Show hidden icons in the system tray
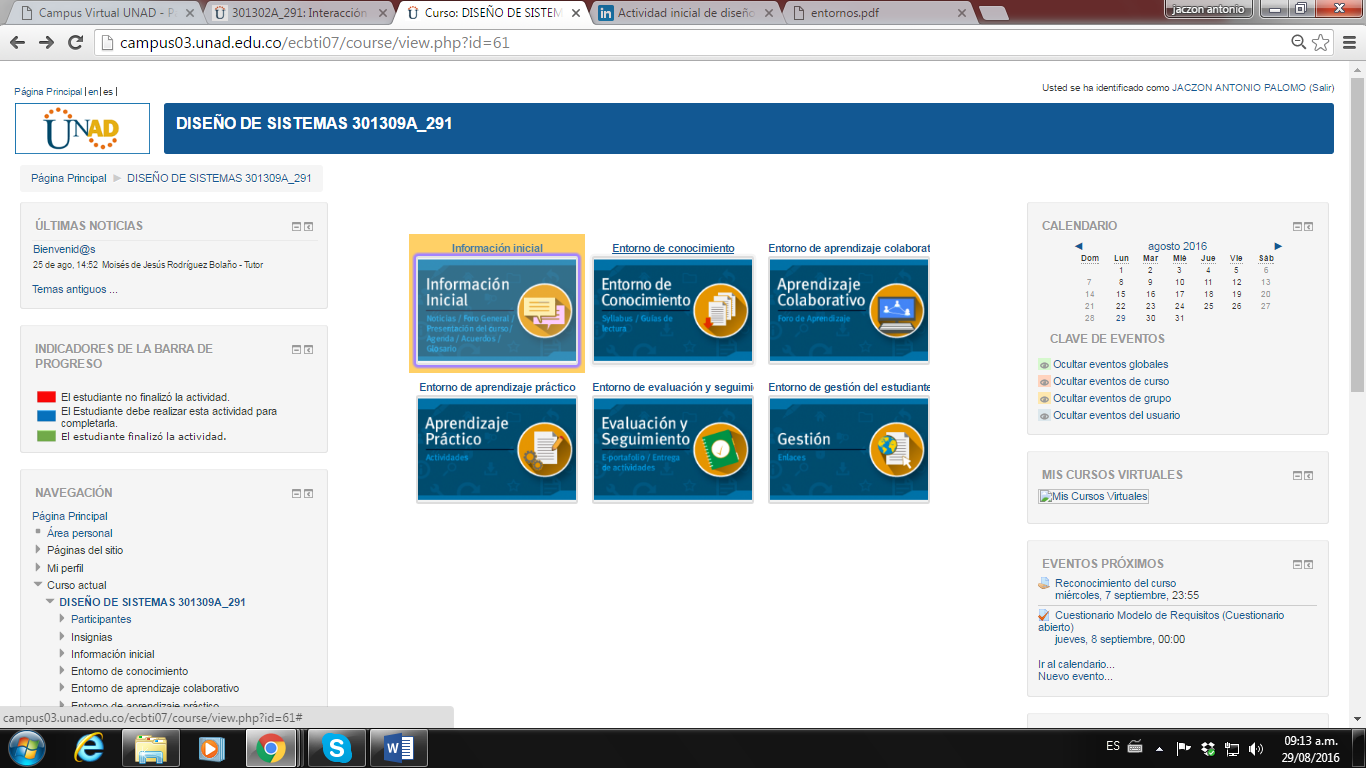Image resolution: width=1366 pixels, height=768 pixels. (1159, 748)
